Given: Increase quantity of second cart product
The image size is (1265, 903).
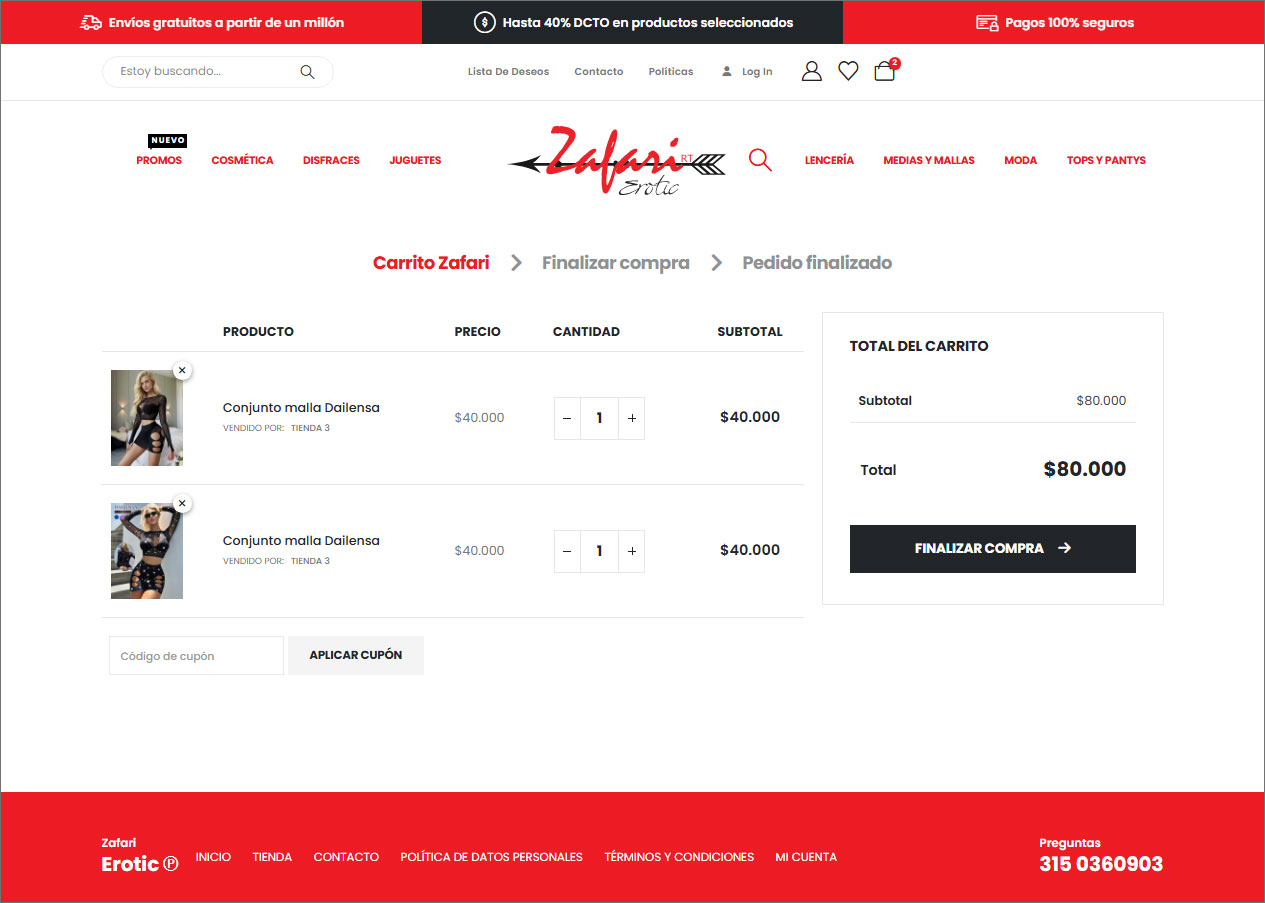Looking at the screenshot, I should [631, 551].
